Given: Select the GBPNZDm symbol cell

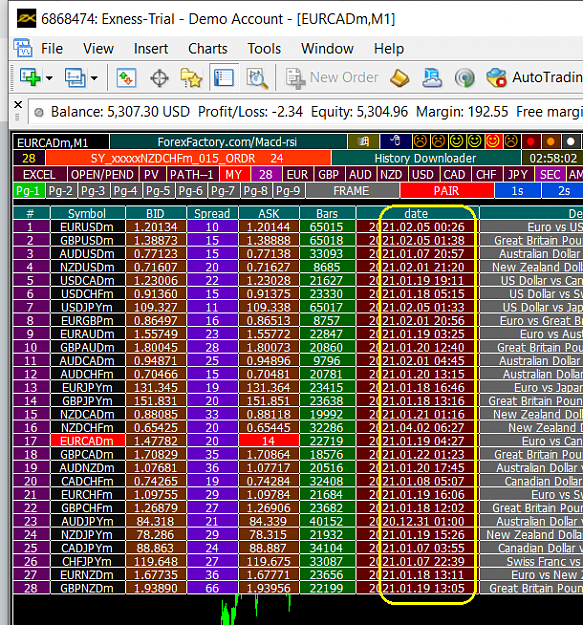Looking at the screenshot, I should (87, 588).
